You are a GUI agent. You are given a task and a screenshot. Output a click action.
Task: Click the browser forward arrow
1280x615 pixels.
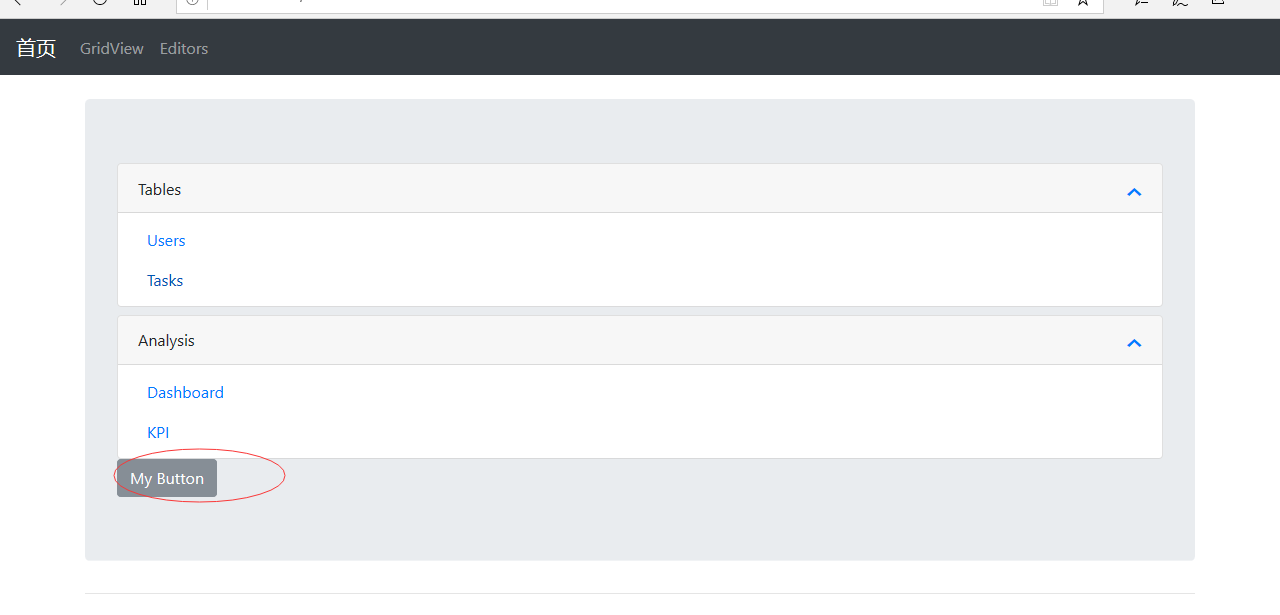click(x=62, y=3)
